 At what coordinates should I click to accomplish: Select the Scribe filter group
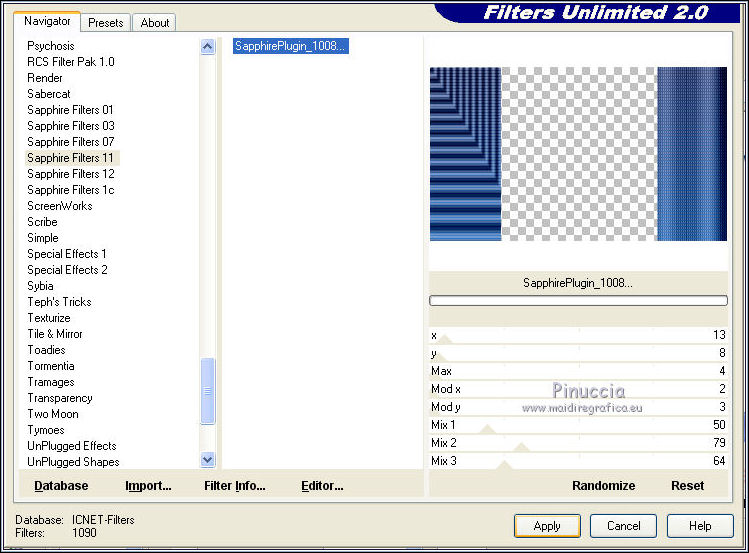click(42, 222)
